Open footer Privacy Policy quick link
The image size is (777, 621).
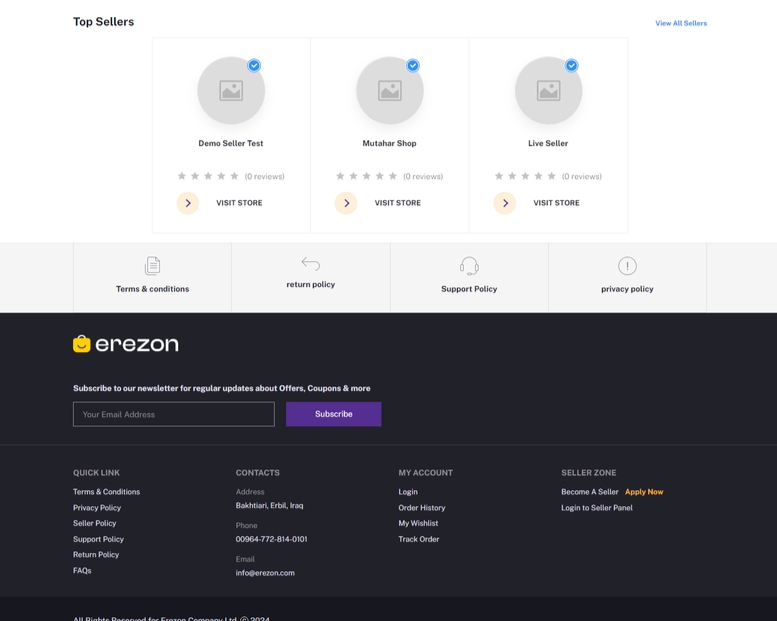(97, 508)
